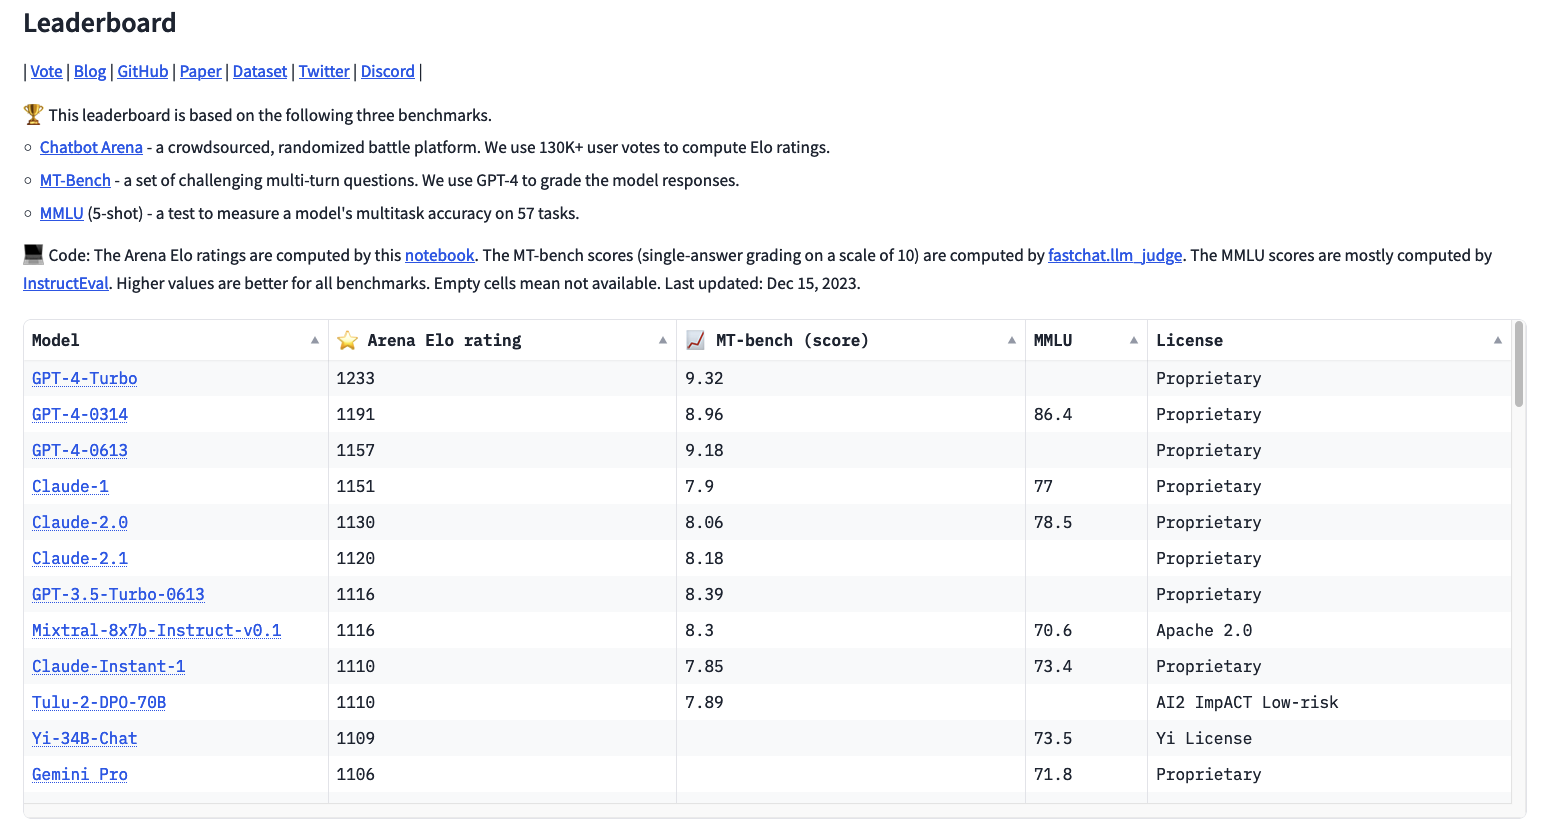This screenshot has height=835, width=1541.
Task: Open the Vote link
Action: click(x=46, y=72)
